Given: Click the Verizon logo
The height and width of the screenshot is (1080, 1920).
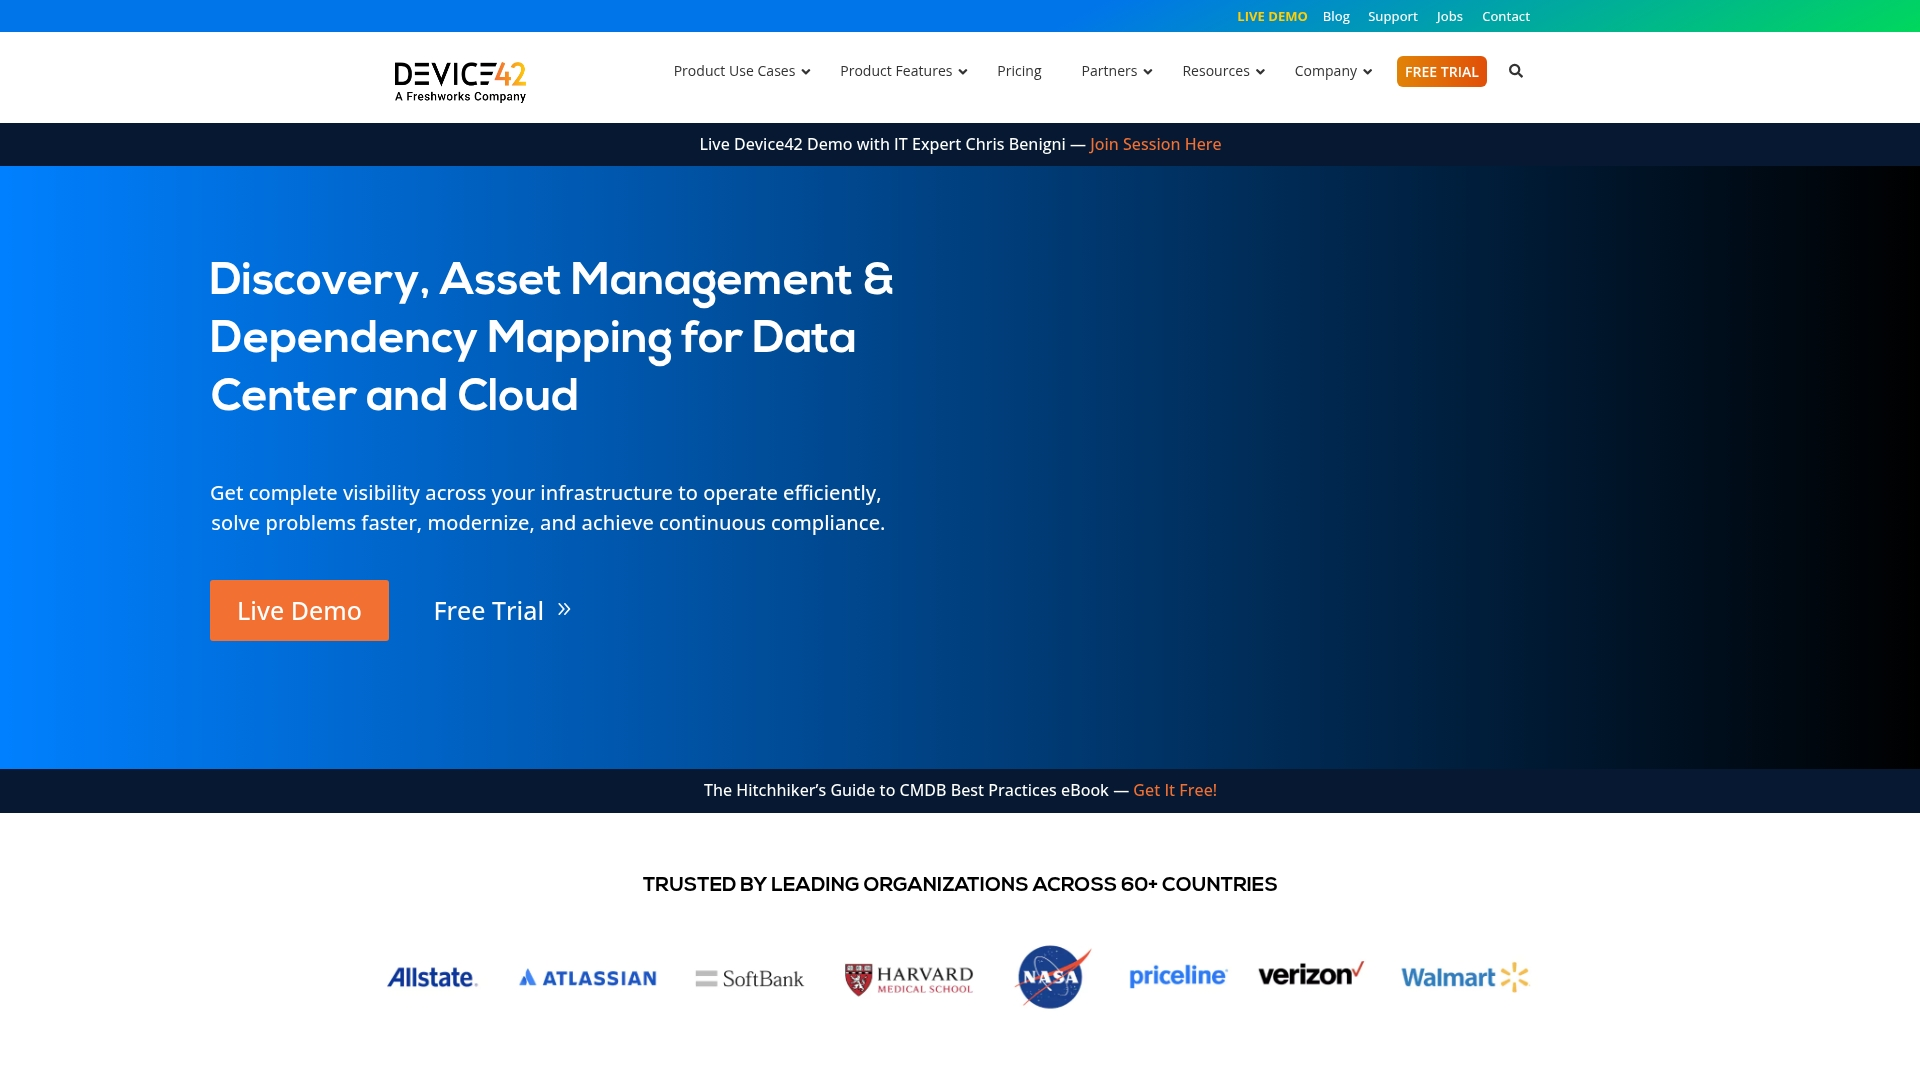Looking at the screenshot, I should (1310, 975).
